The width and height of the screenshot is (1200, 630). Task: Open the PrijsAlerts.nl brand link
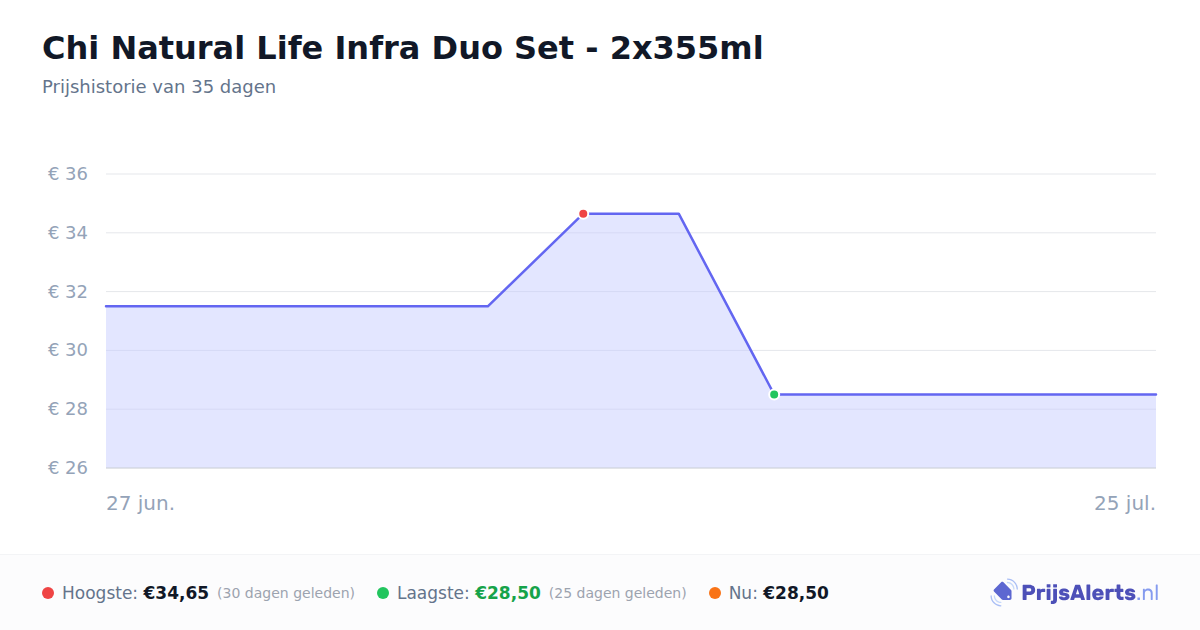click(x=1075, y=593)
